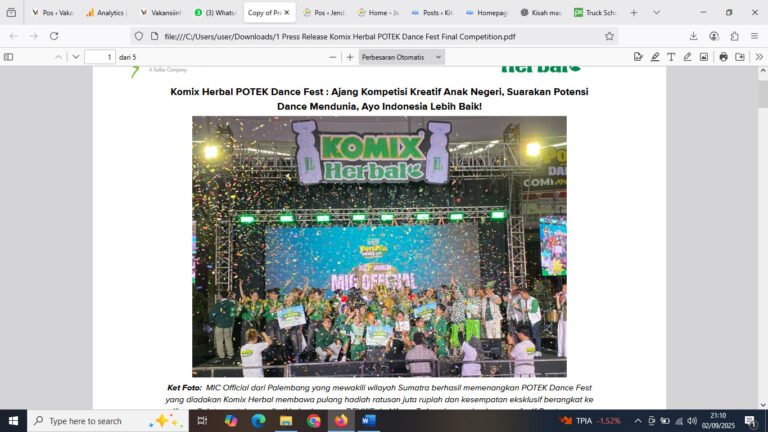Print the PDF document
Viewport: 768px width, 432px height.
click(x=723, y=57)
